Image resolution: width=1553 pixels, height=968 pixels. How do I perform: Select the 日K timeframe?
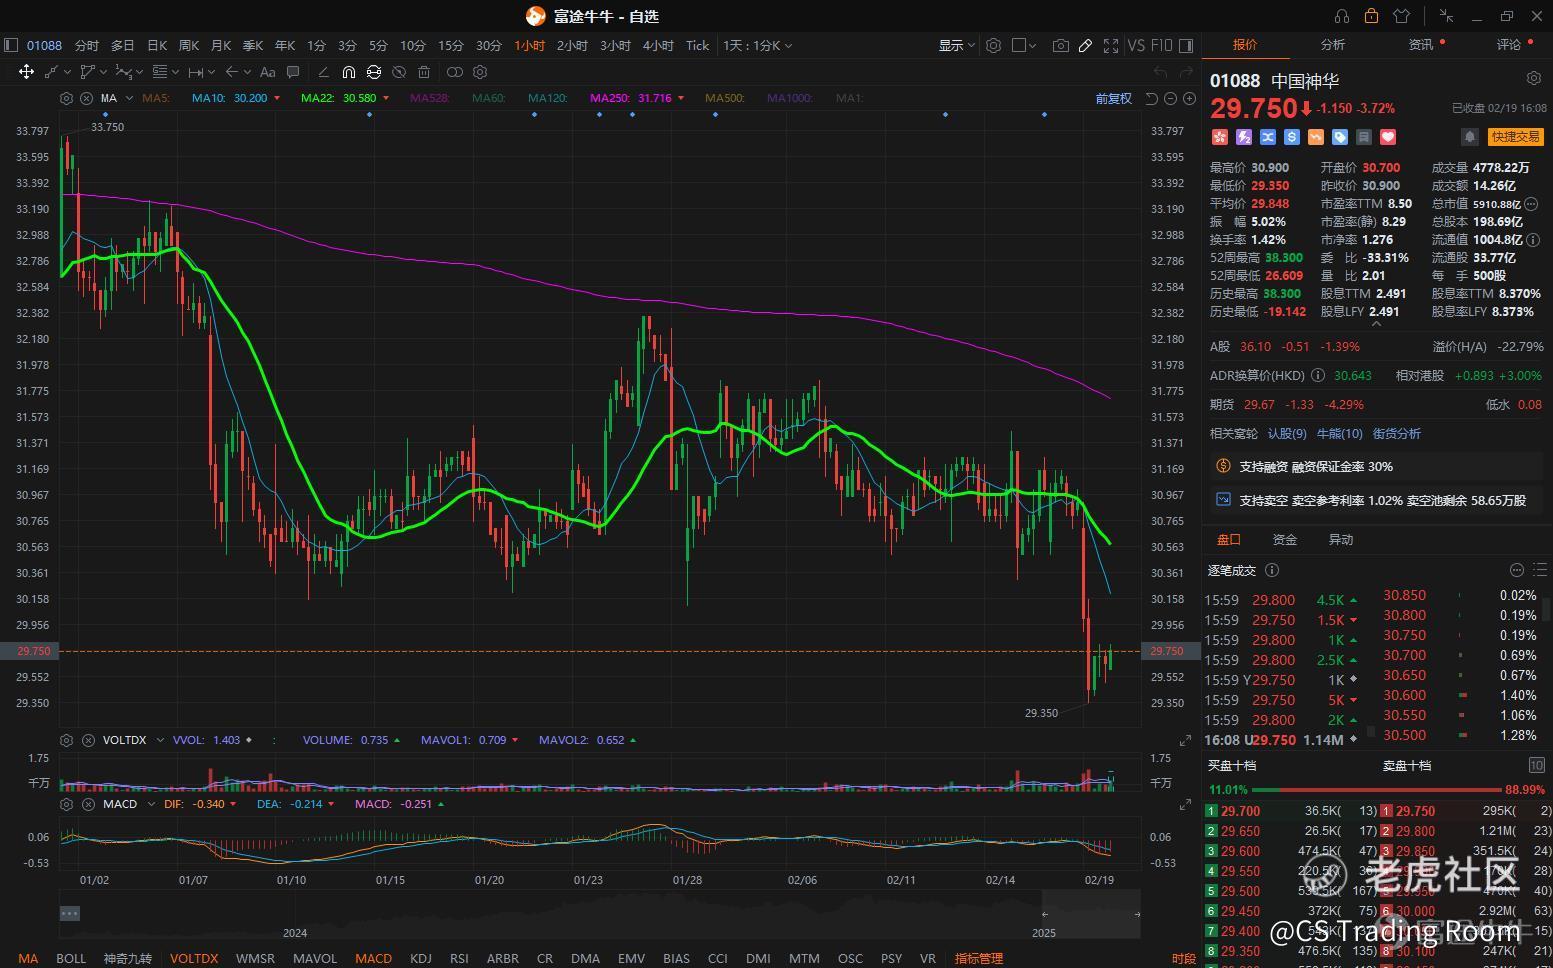point(157,45)
